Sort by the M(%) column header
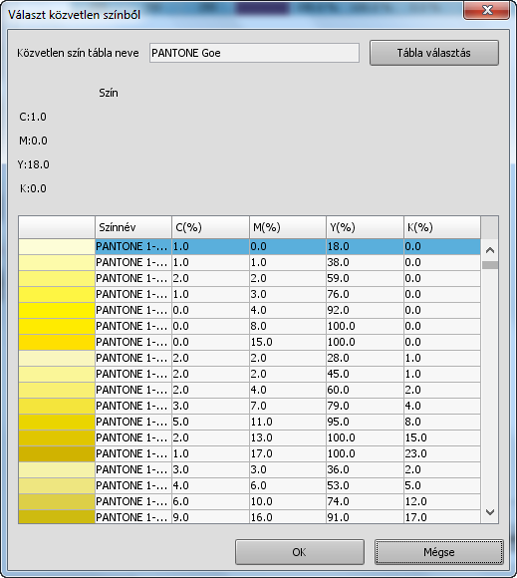Viewport: 517px width, 578px height. tap(288, 227)
